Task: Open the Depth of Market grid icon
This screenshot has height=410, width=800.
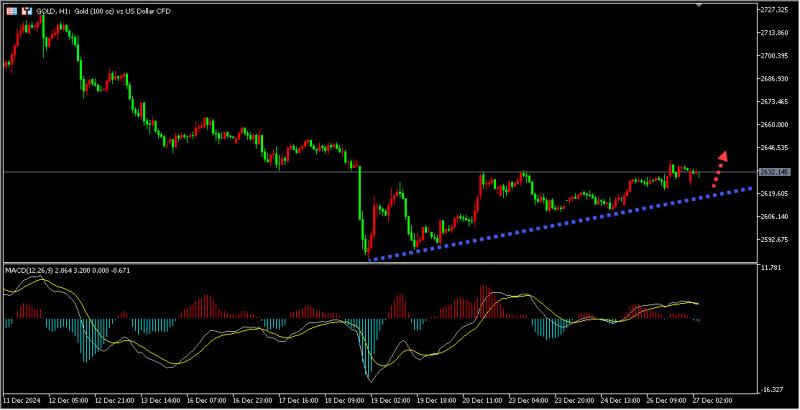Action: 10,11
